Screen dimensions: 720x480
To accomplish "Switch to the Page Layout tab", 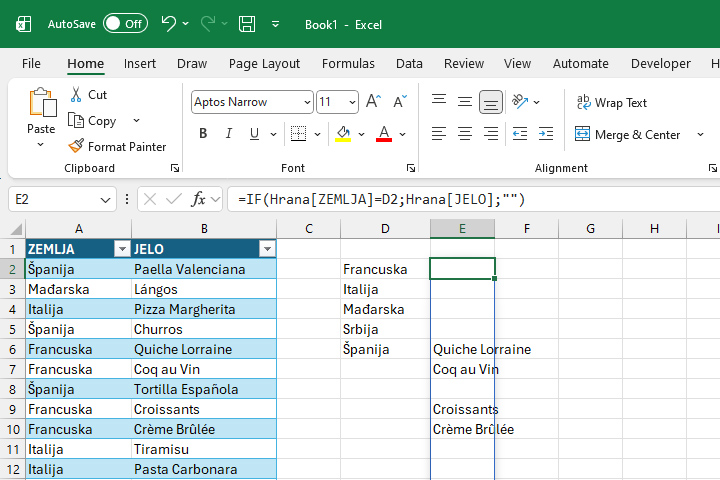I will (264, 63).
